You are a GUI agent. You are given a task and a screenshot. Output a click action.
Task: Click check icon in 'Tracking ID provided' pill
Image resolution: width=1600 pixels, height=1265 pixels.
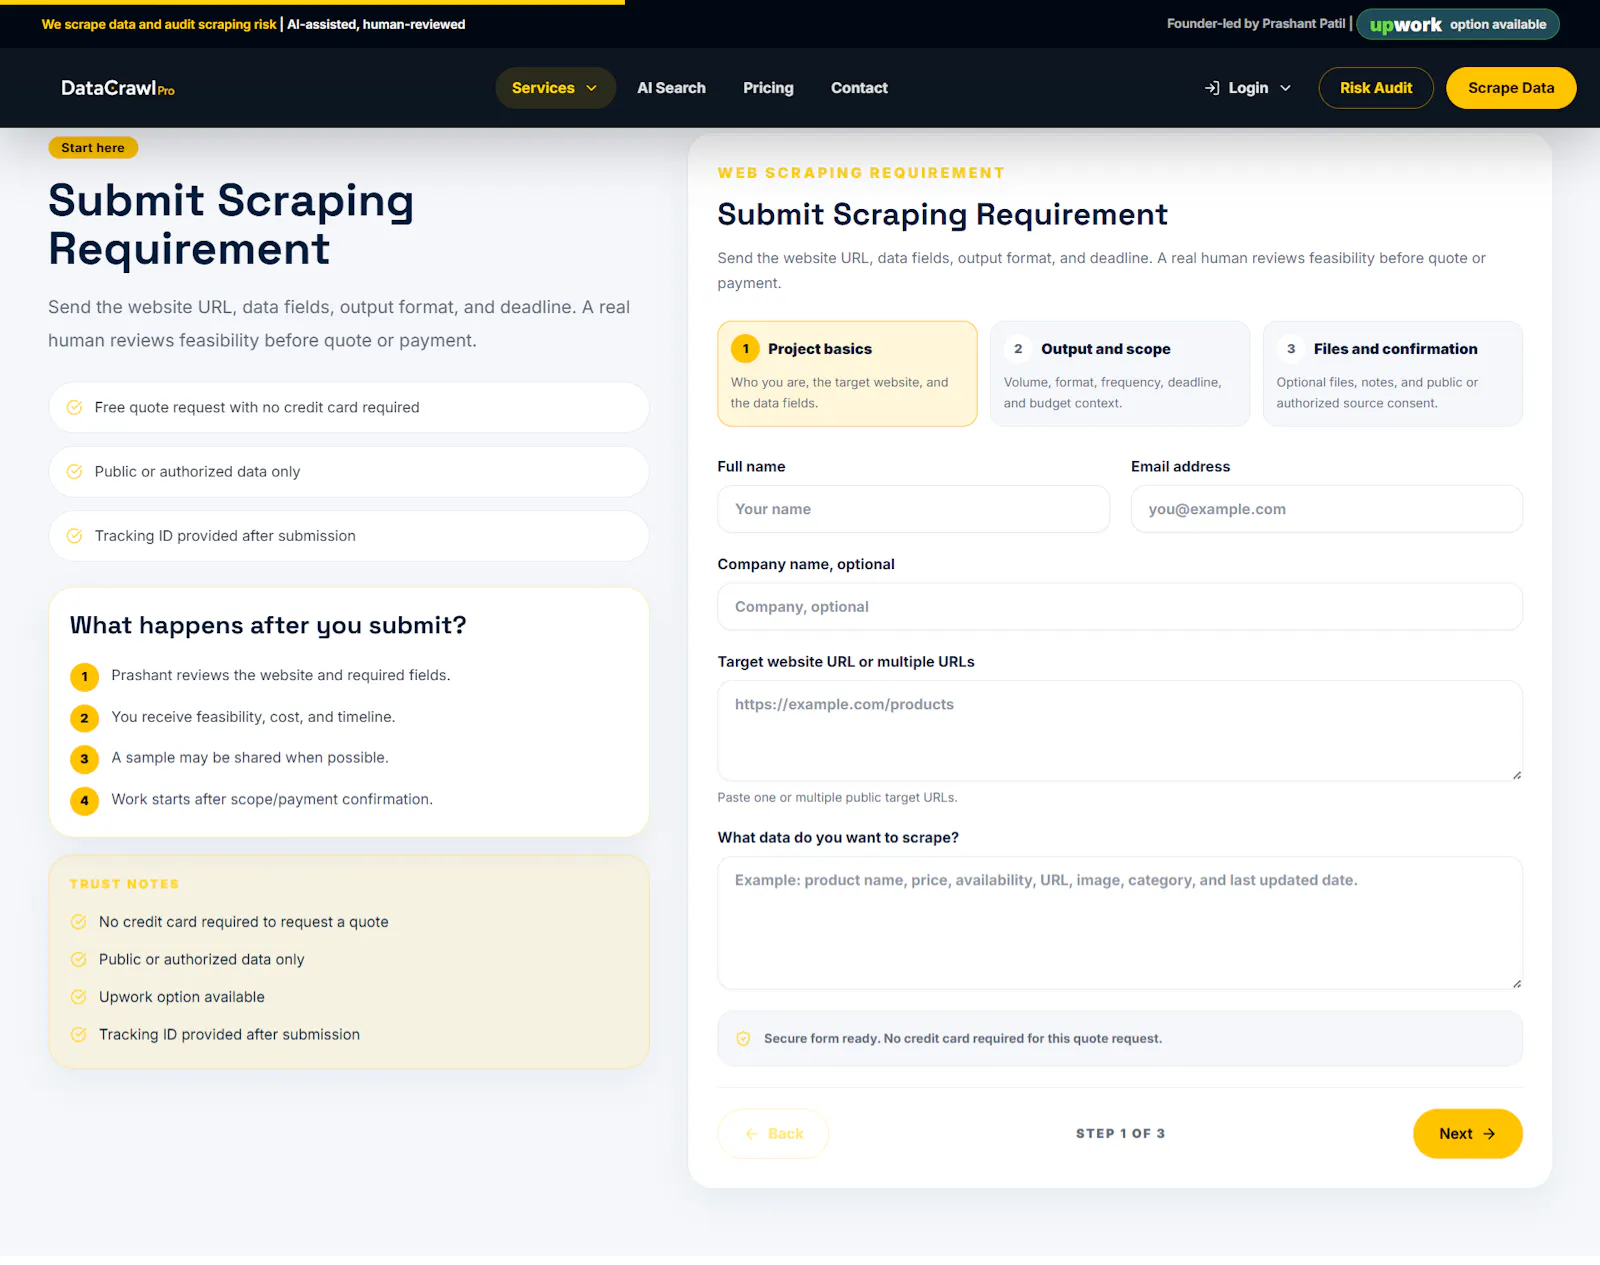pyautogui.click(x=74, y=536)
